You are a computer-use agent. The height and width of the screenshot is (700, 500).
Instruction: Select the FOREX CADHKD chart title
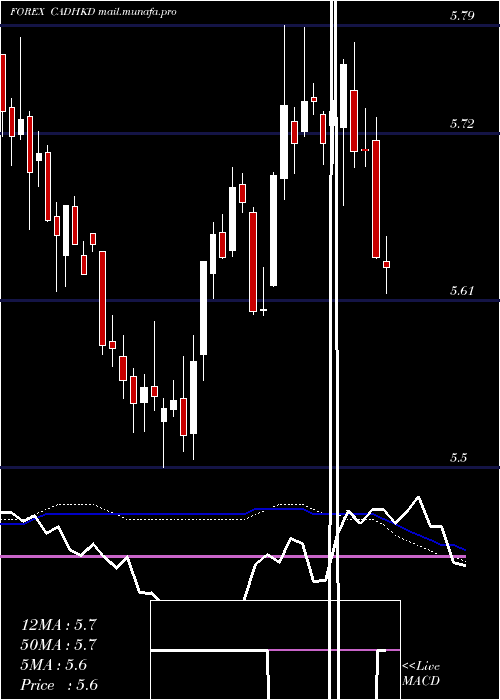tap(93, 12)
